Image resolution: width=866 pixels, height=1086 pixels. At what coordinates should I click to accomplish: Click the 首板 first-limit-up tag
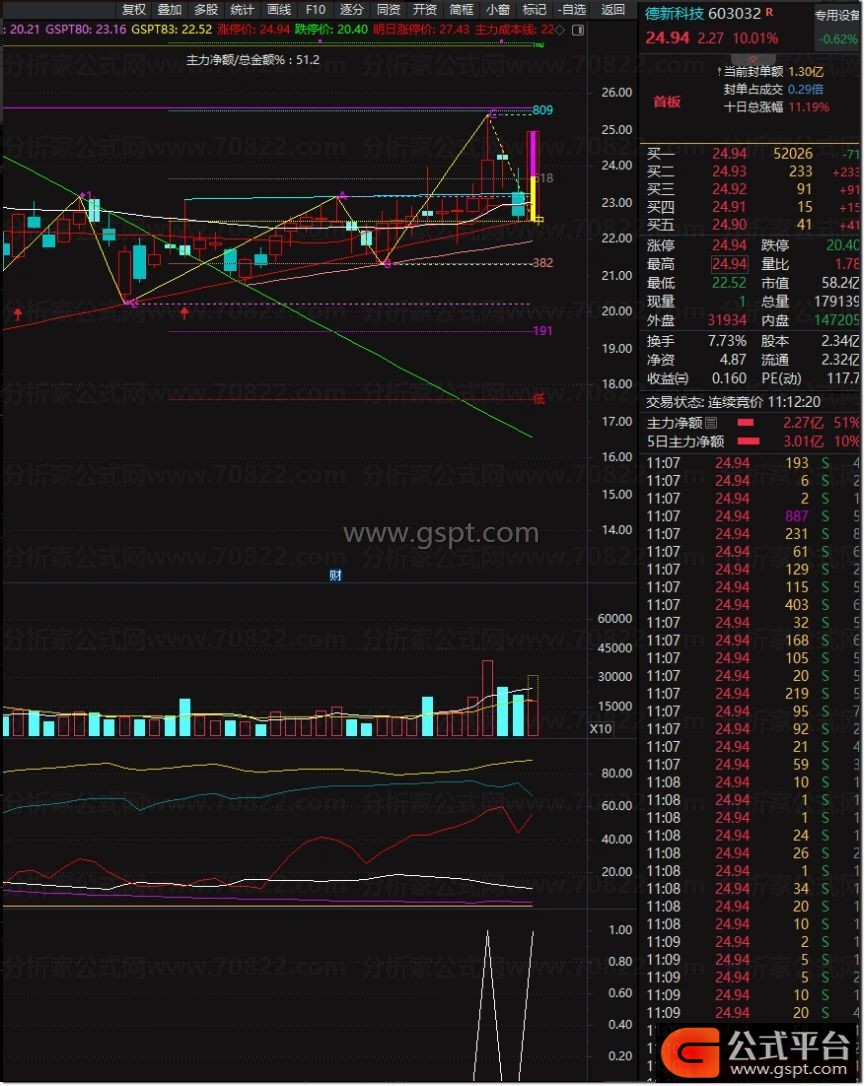coord(666,102)
